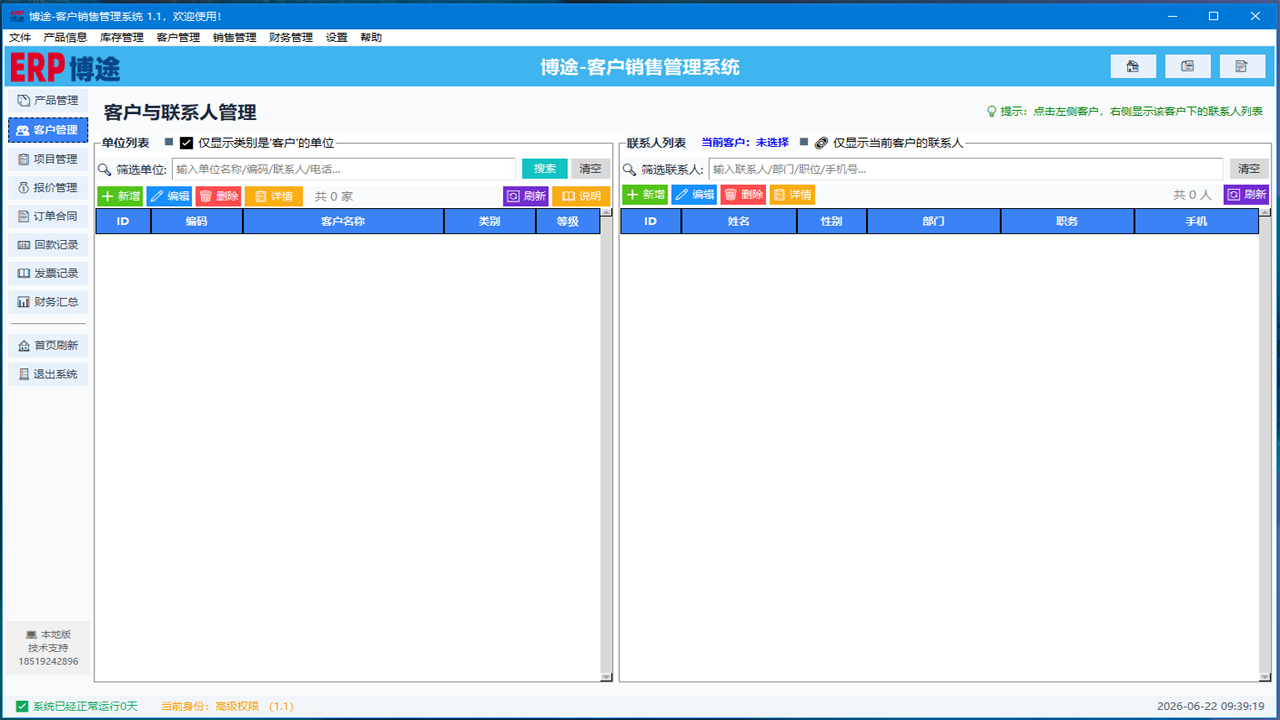Open 项目管理 in the sidebar
Screen dimensions: 1280x720
pyautogui.click(x=48, y=159)
